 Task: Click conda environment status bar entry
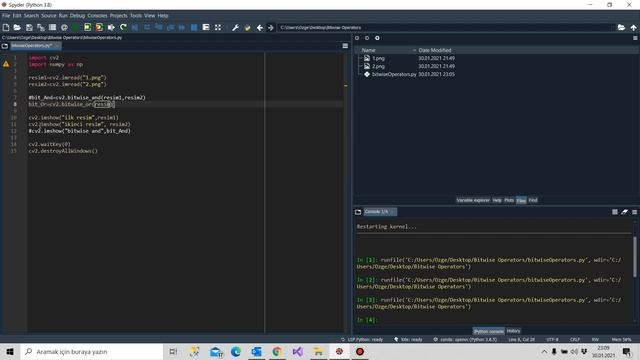465,340
